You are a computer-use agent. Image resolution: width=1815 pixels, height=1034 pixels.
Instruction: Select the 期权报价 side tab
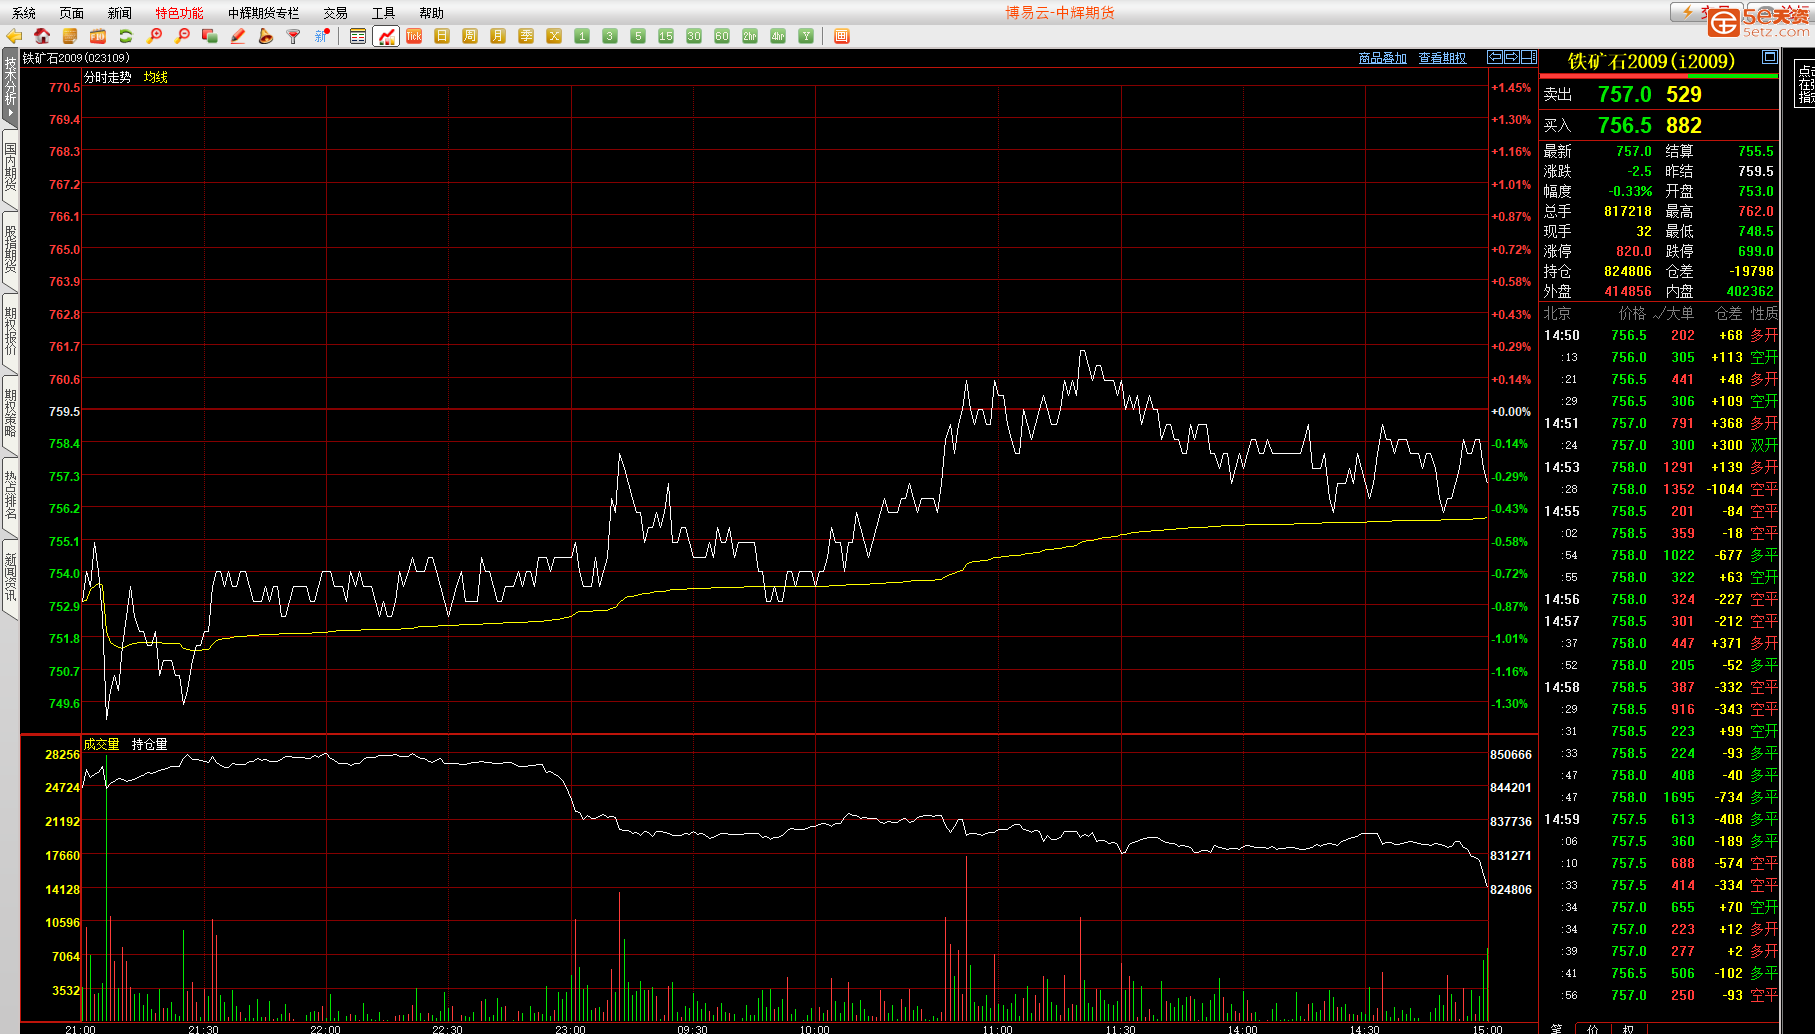click(10, 332)
